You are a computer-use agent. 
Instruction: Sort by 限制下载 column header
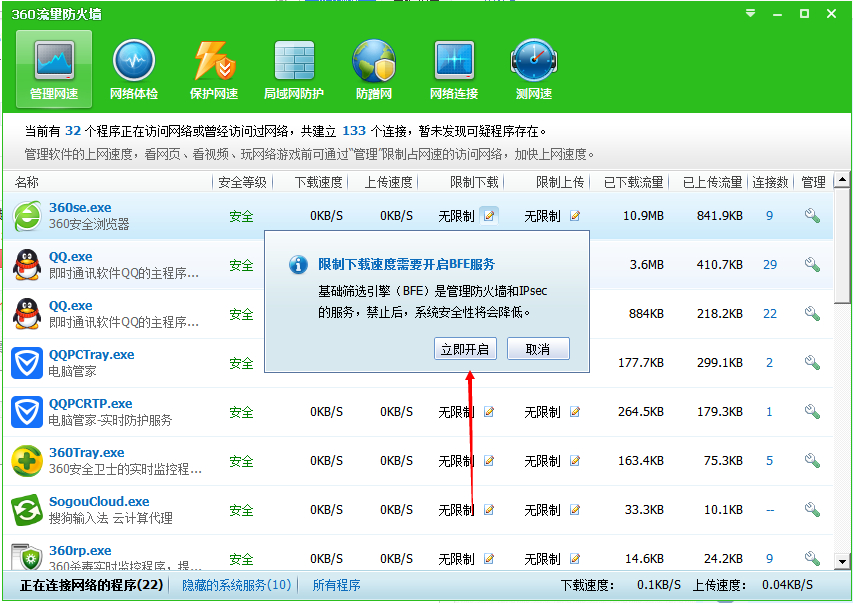pos(474,182)
